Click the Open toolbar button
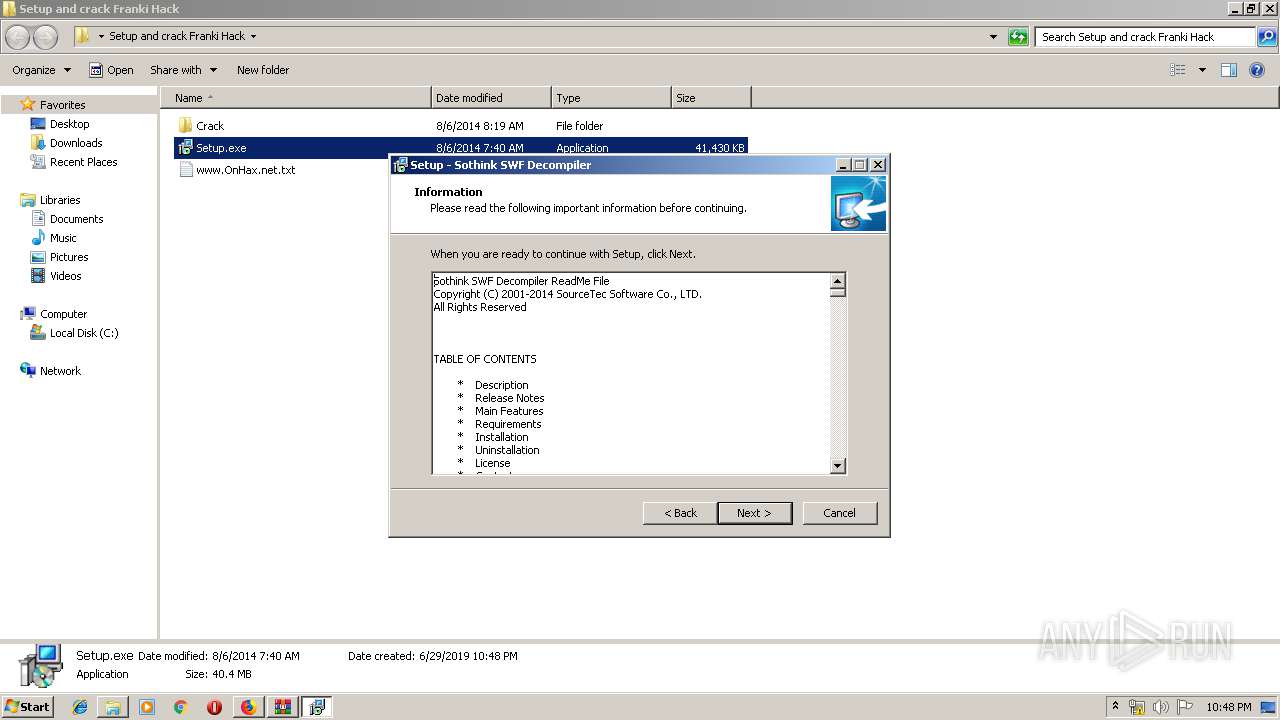Screen dimensions: 1280x720 [111, 70]
